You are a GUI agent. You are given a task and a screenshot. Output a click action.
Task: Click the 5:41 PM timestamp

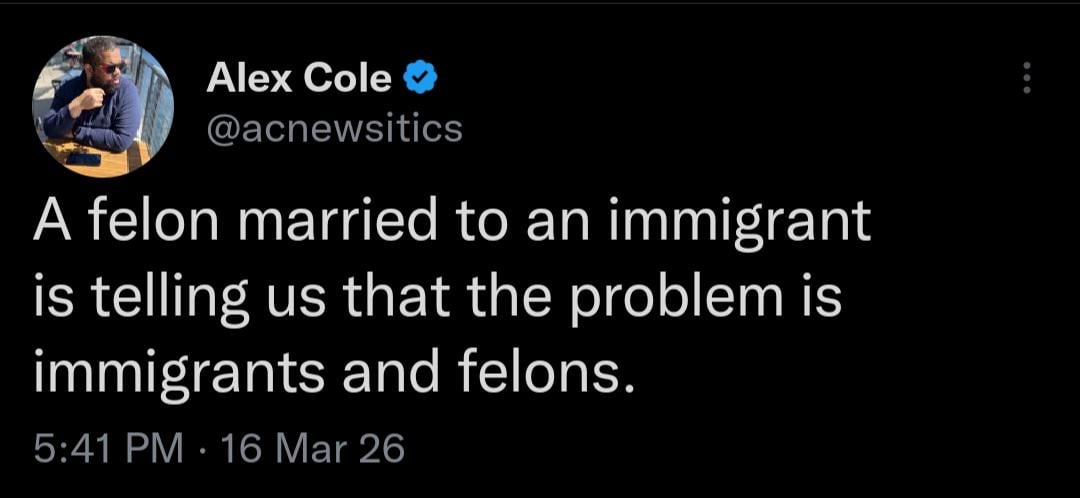[108, 448]
